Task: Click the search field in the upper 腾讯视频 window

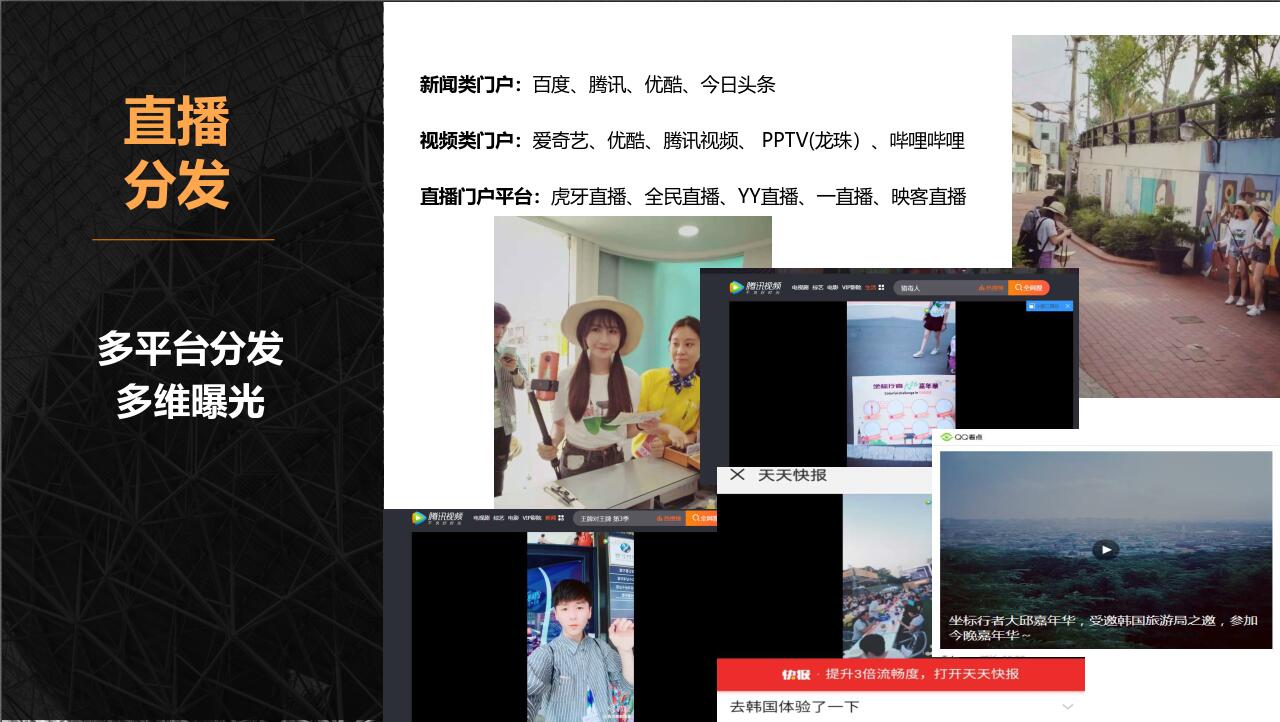Action: coord(950,288)
